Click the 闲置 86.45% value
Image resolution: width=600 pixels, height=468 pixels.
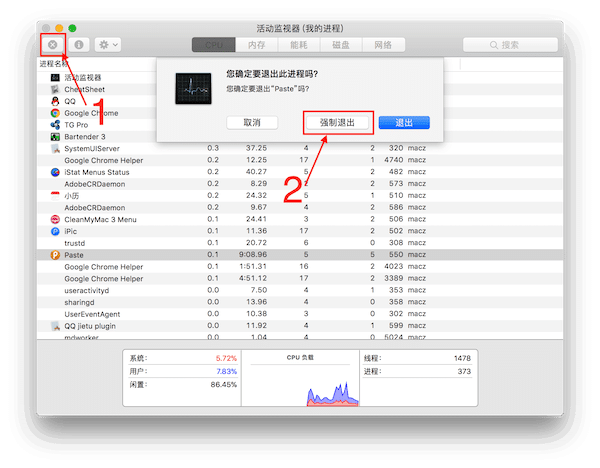pos(223,384)
